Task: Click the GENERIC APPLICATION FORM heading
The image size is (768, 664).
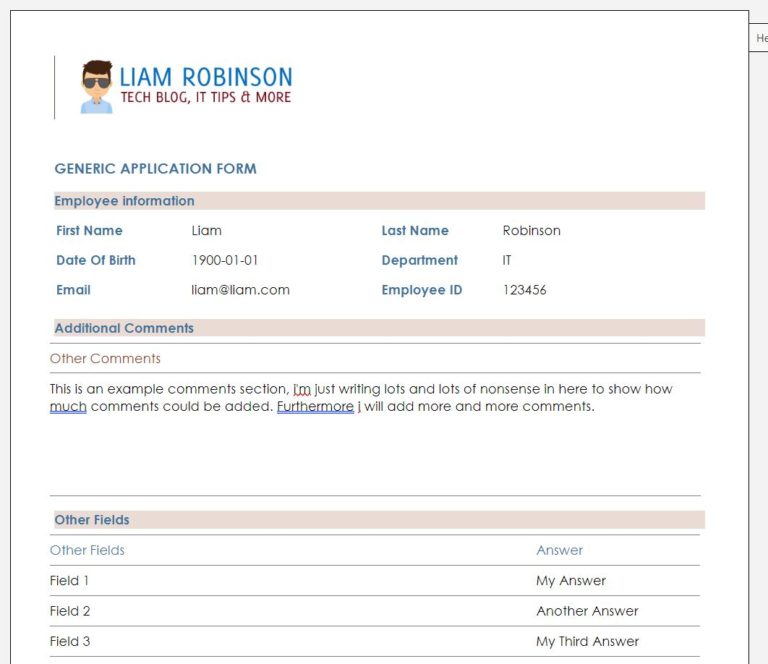Action: 155,168
